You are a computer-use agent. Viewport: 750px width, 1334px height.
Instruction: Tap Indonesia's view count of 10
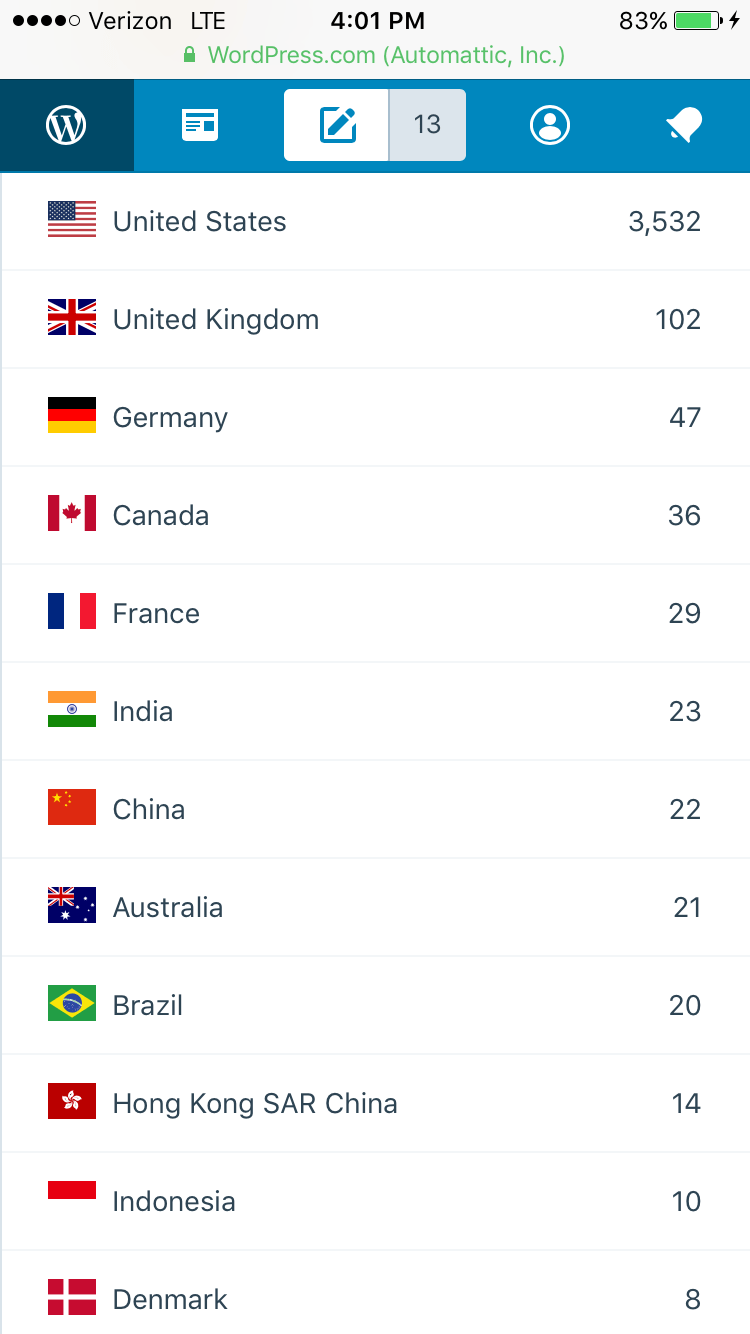click(x=686, y=1201)
